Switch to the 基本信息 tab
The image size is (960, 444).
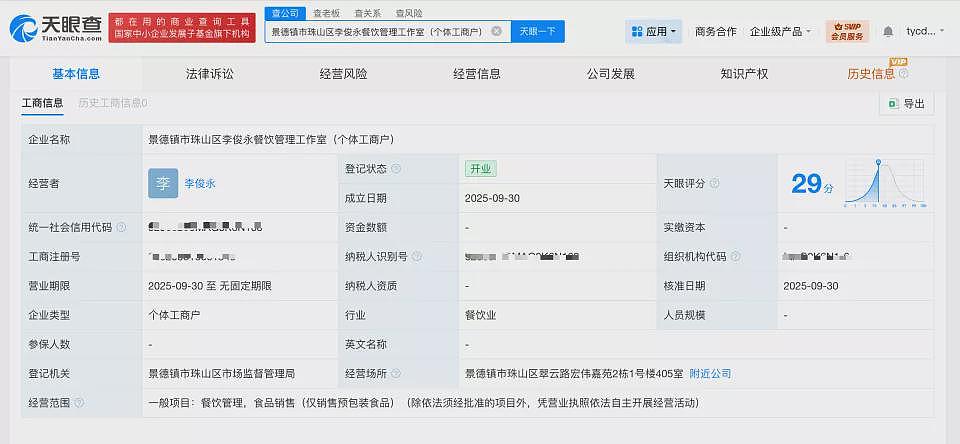point(76,74)
